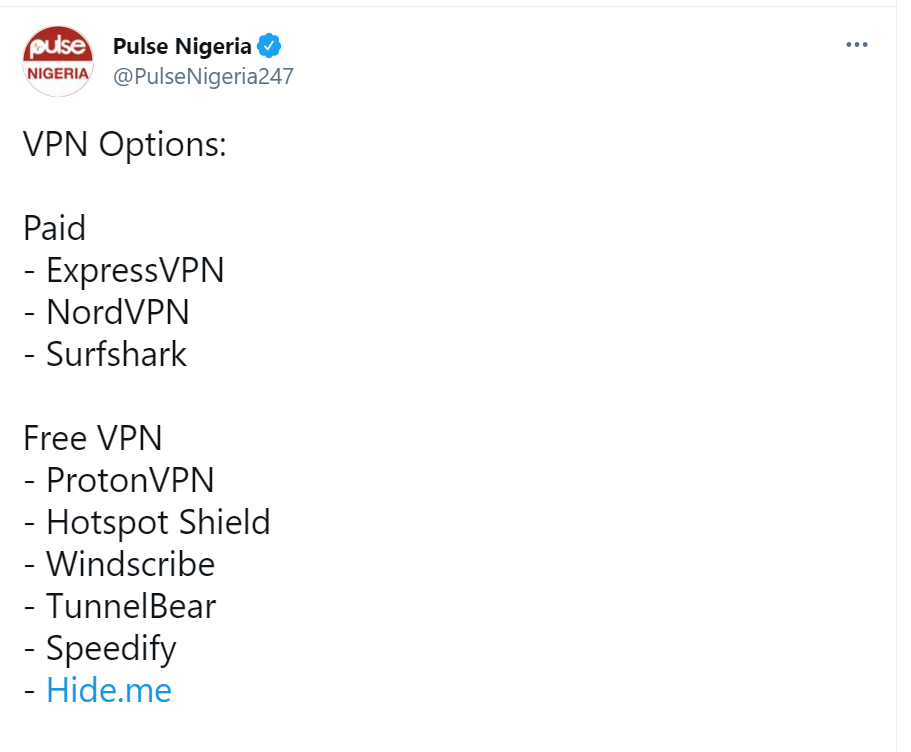Viewport: 911px width, 752px height.
Task: Select the Windscribe list entry
Action: pyautogui.click(x=130, y=564)
